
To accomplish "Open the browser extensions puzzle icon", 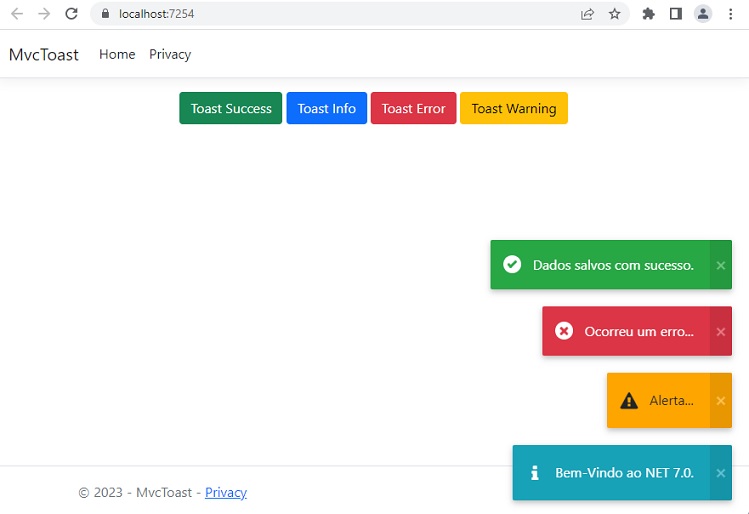I will [x=648, y=14].
